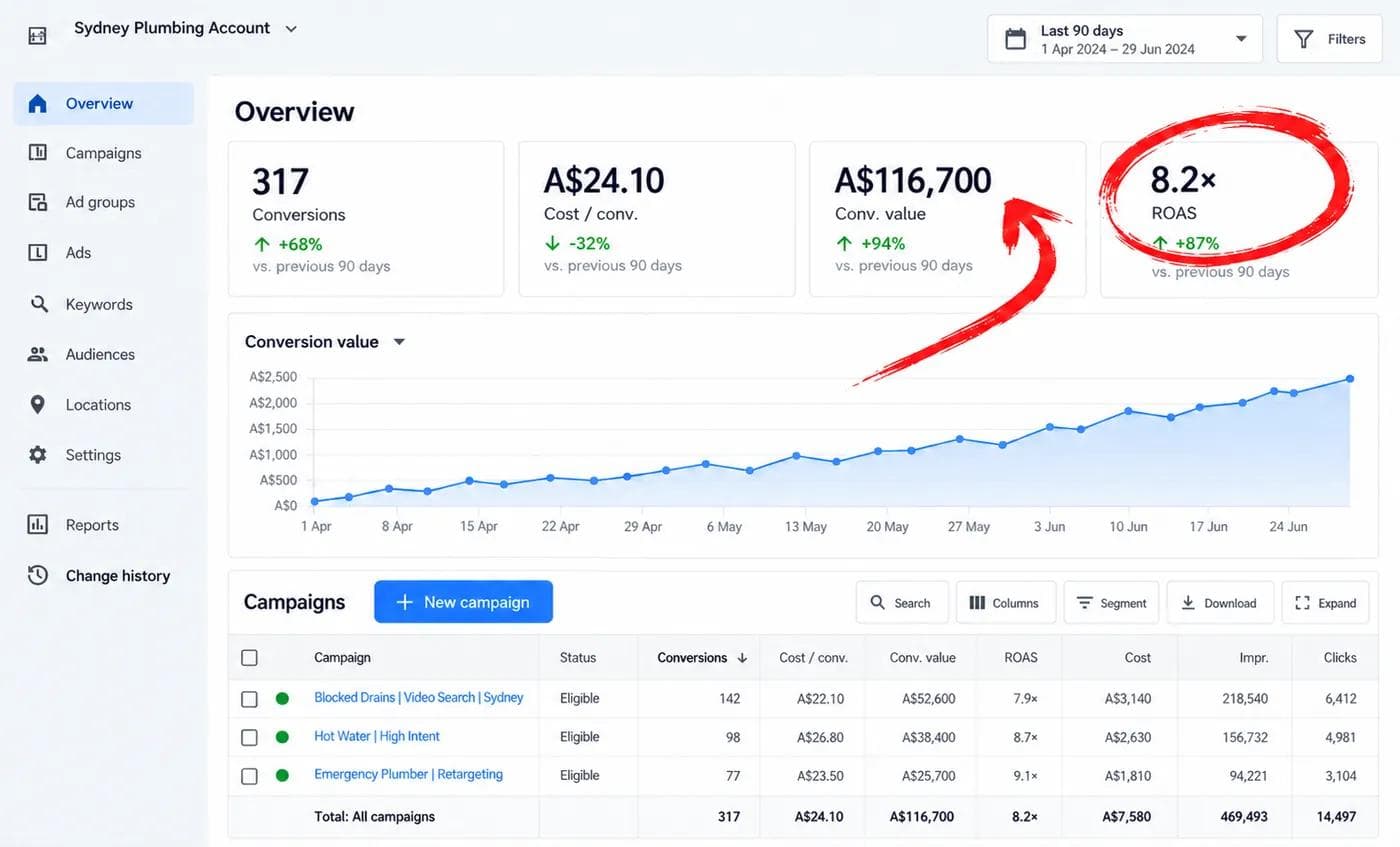Click the ROAS column header
The height and width of the screenshot is (847, 1400).
tap(1020, 658)
